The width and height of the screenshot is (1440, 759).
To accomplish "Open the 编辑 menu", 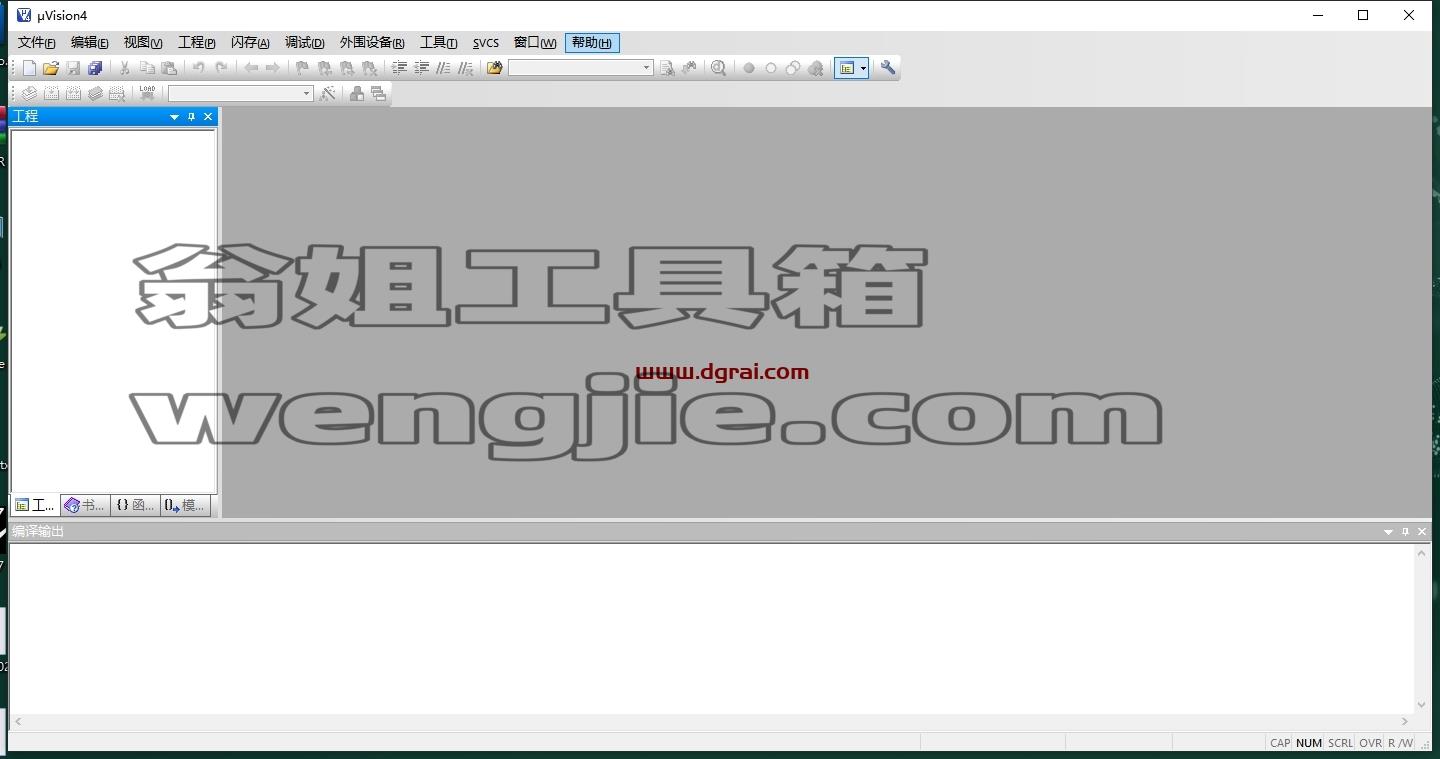I will click(x=90, y=43).
